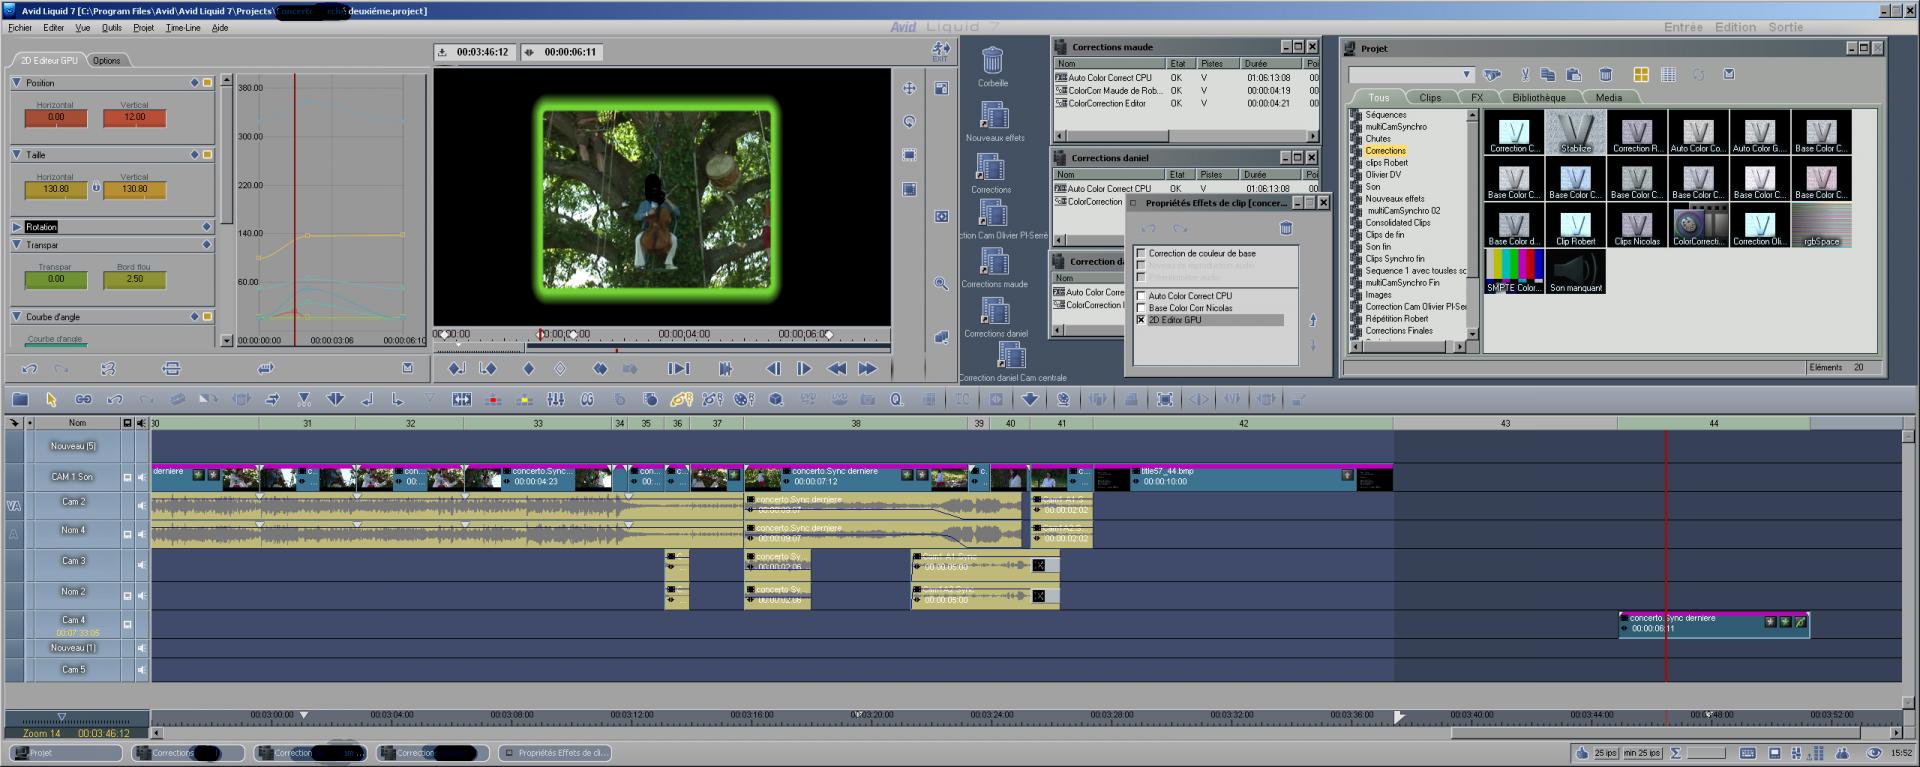
Task: Click the Propriétés Effets de clip taskbar button
Action: pyautogui.click(x=555, y=753)
